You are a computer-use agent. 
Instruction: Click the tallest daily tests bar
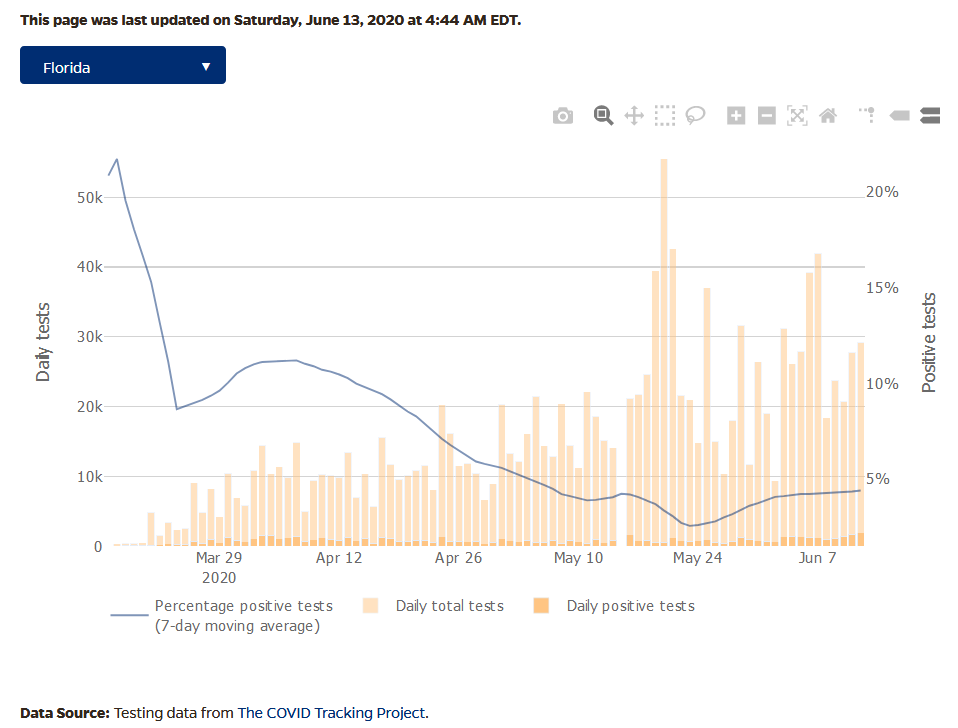(x=664, y=350)
